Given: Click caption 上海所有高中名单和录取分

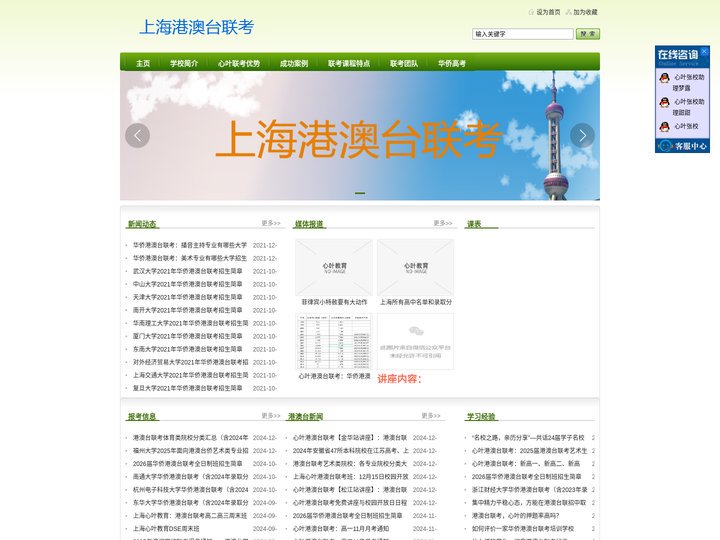Looking at the screenshot, I should (x=416, y=302).
